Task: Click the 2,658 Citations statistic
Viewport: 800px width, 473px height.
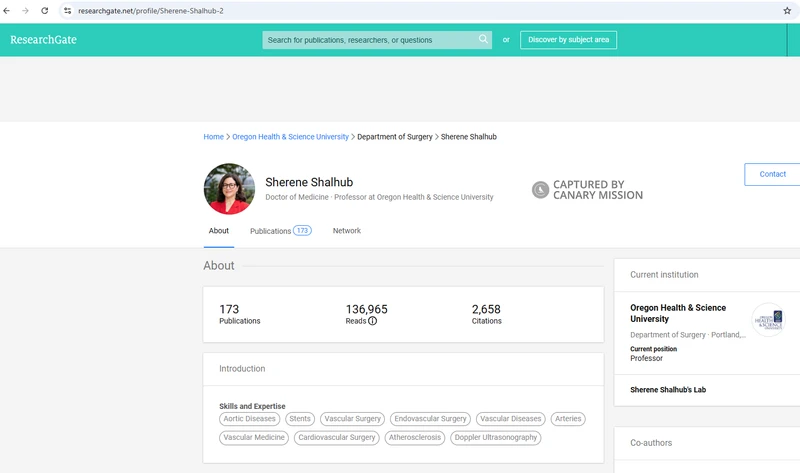Action: (x=487, y=314)
